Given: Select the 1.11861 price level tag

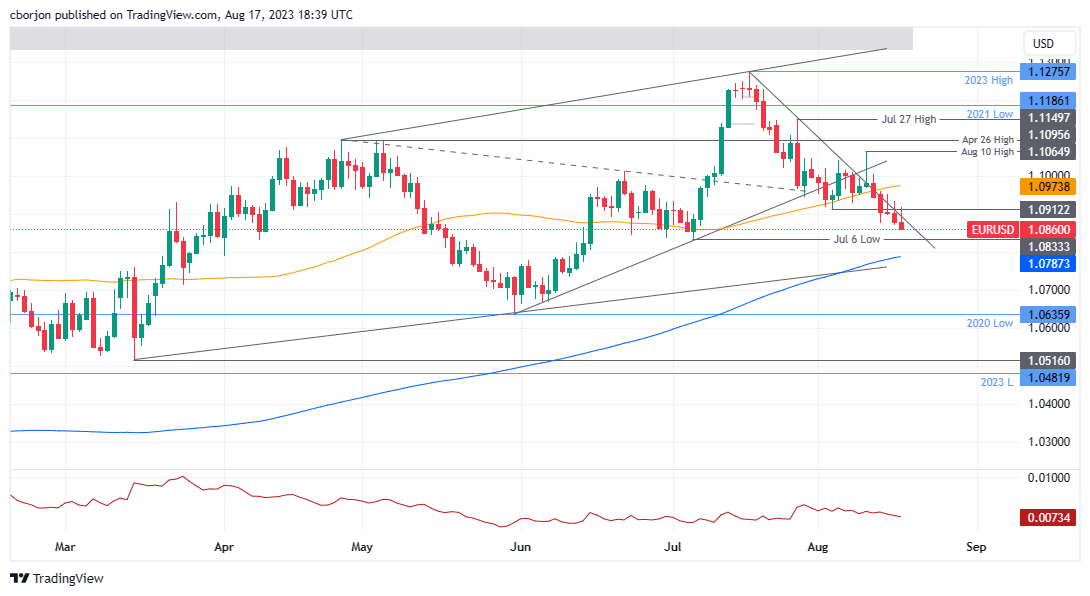Looking at the screenshot, I should pos(1049,100).
